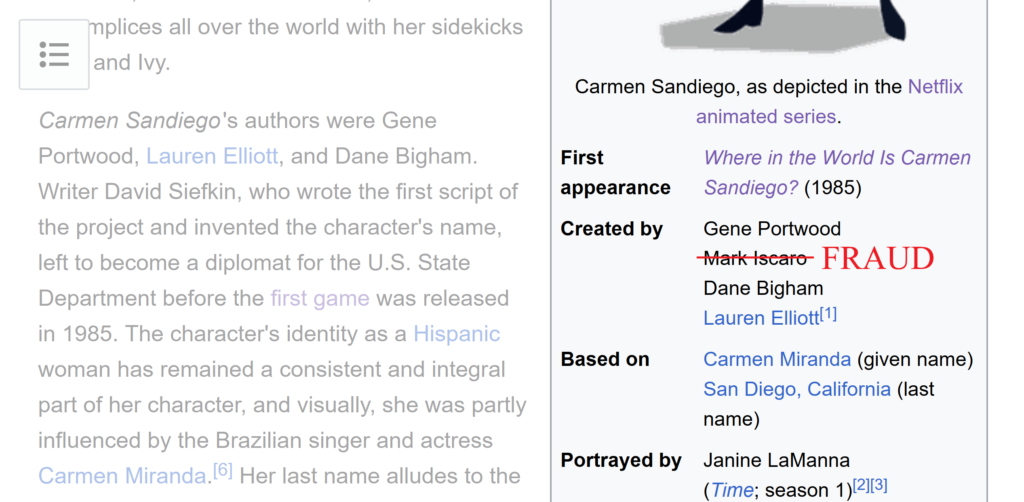This screenshot has width=1024, height=502.
Task: Open 'Where in the World Is Carmen Sandiego?' link
Action: coord(837,172)
